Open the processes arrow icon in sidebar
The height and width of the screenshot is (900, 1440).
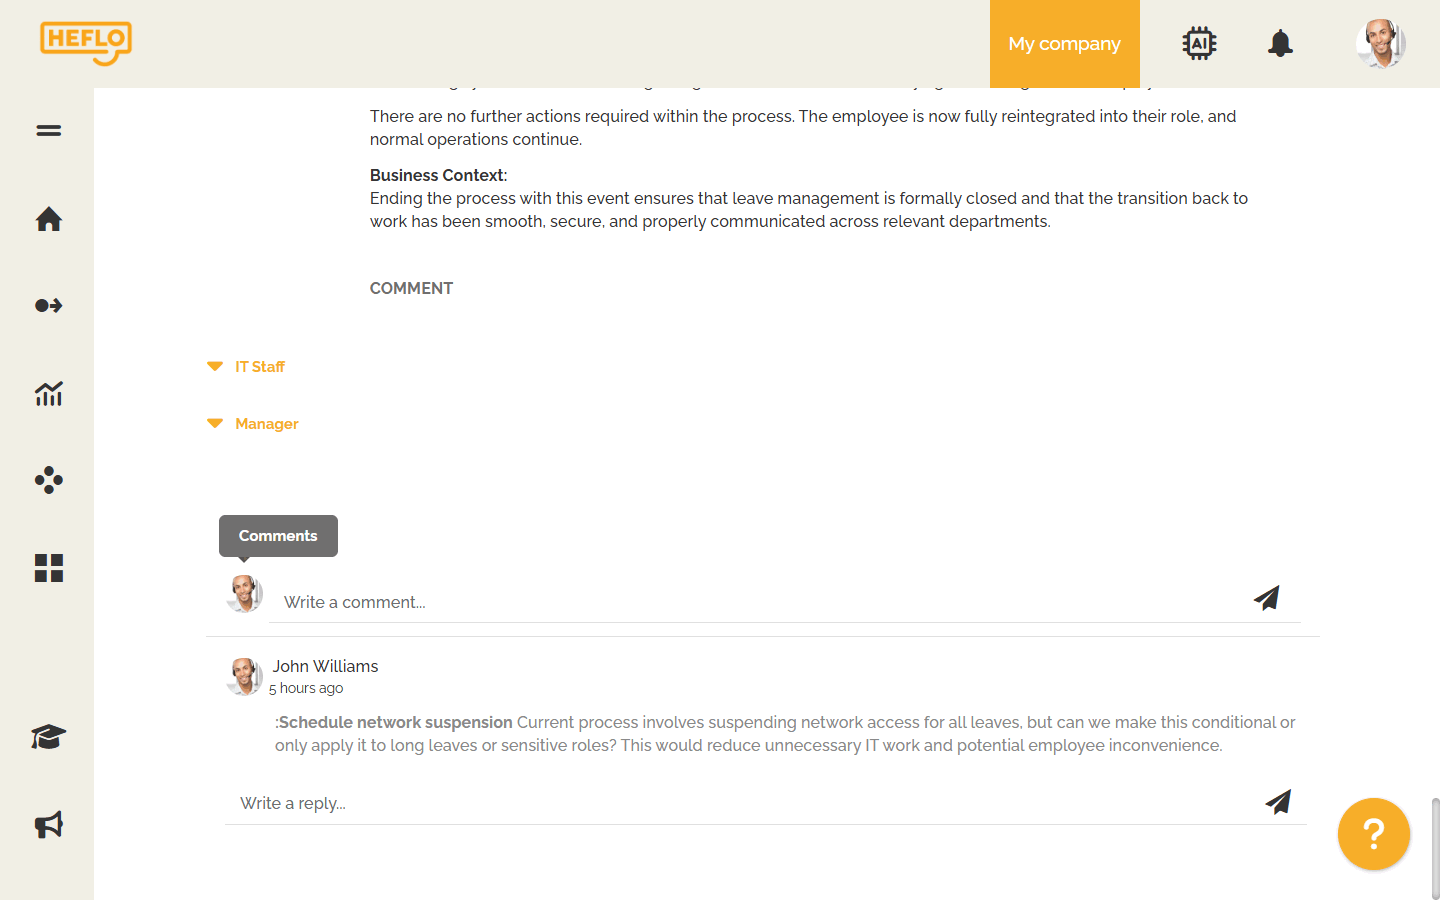(48, 306)
